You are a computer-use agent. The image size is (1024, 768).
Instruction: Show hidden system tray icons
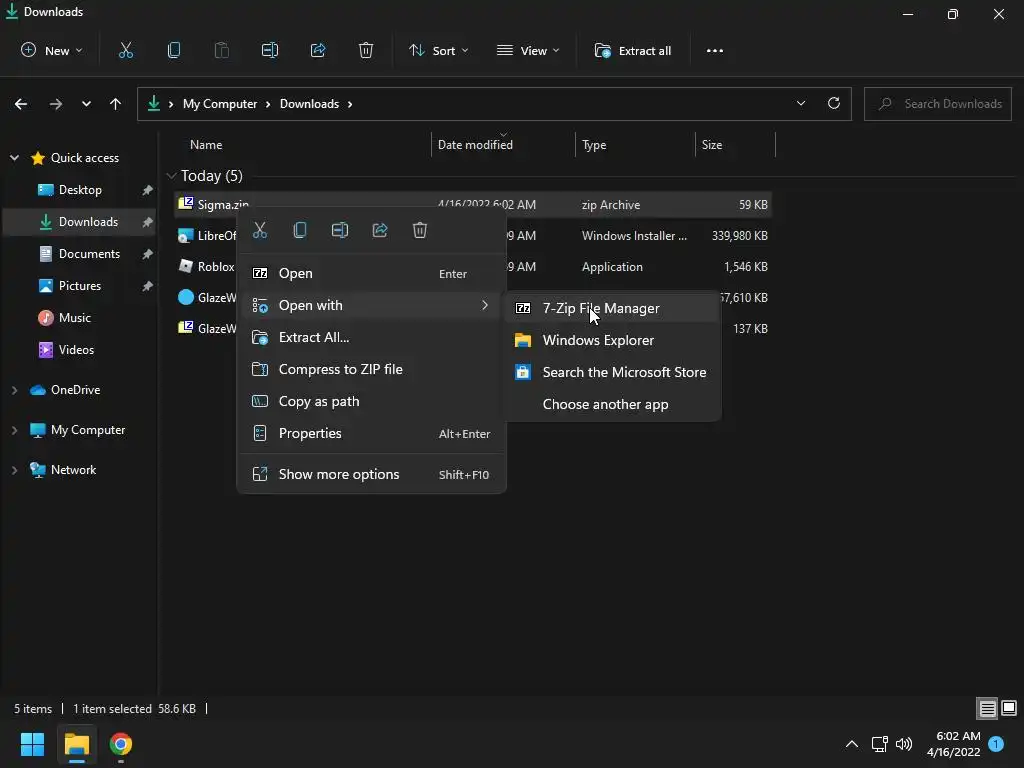(x=852, y=744)
